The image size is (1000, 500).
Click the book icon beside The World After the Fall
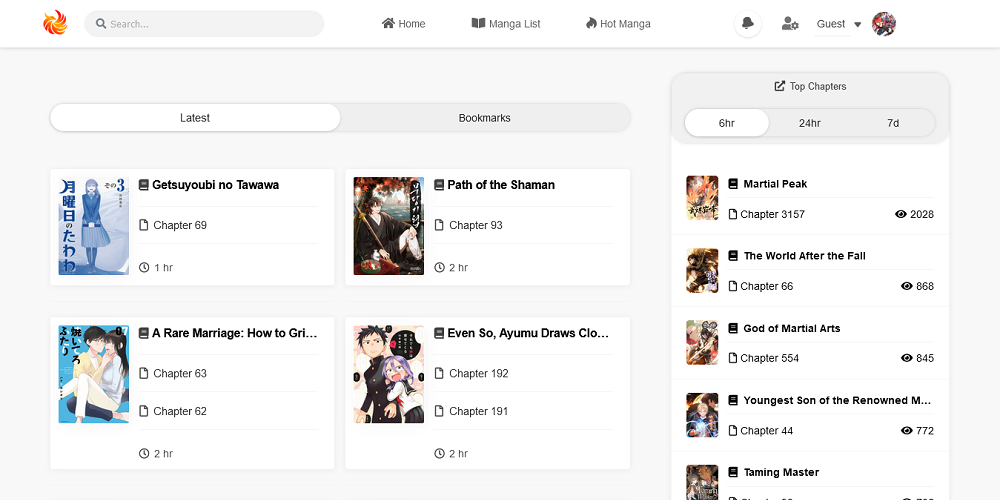coord(733,256)
